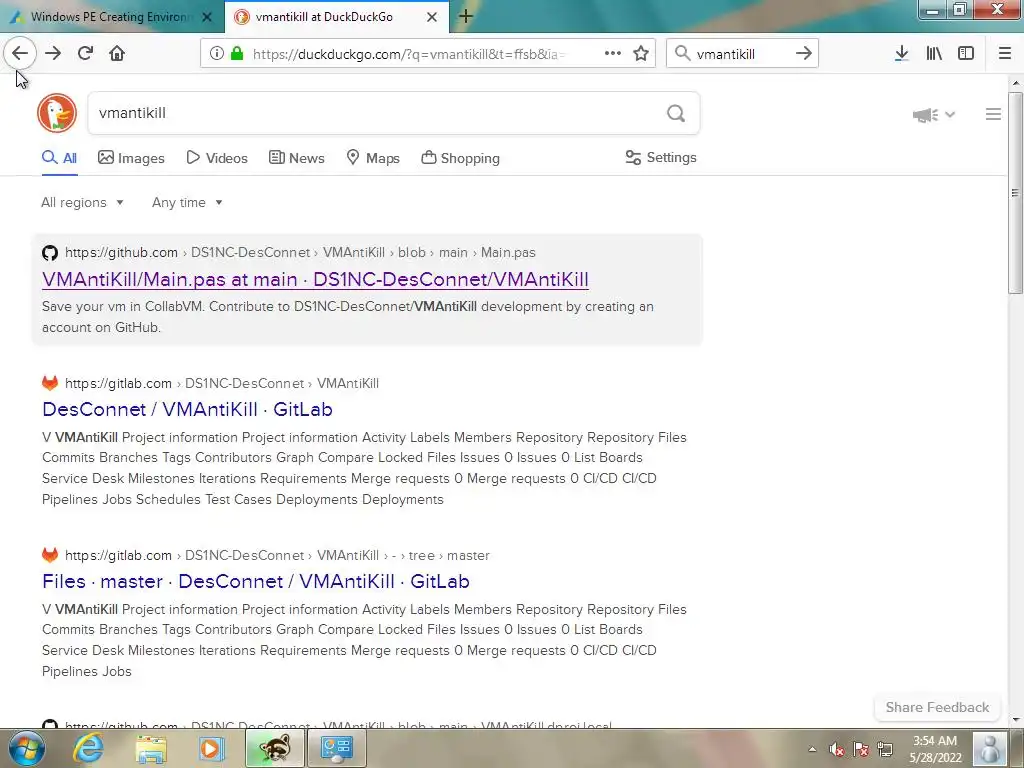Open the taskbar clock showing 3:54 AM
Image resolution: width=1024 pixels, height=768 pixels.
(935, 749)
